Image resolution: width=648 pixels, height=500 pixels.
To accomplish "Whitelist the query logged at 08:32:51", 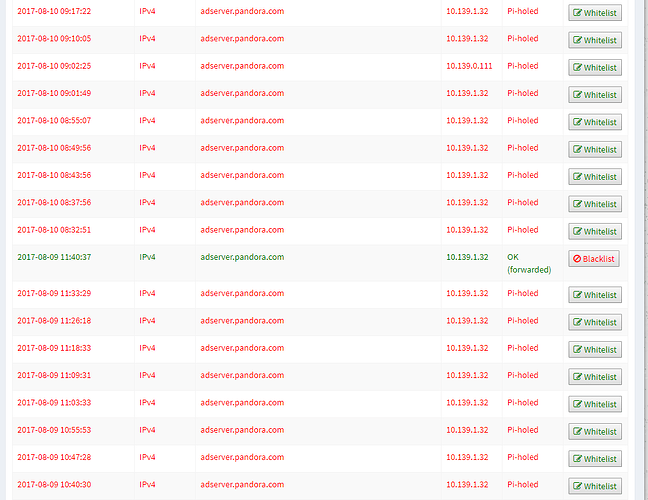I will pos(595,231).
